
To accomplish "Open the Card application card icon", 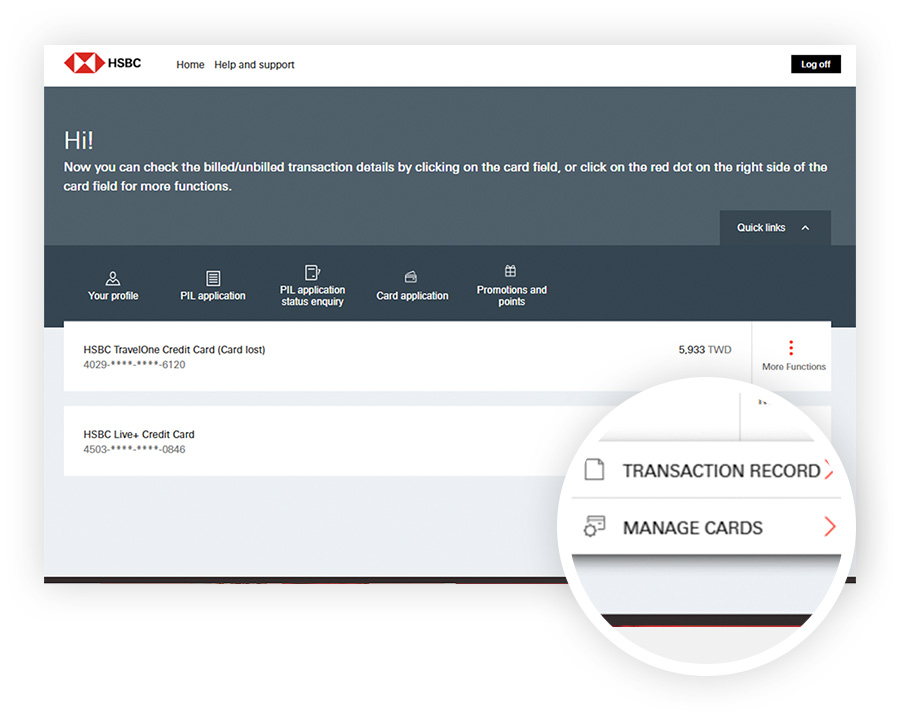I will click(411, 277).
